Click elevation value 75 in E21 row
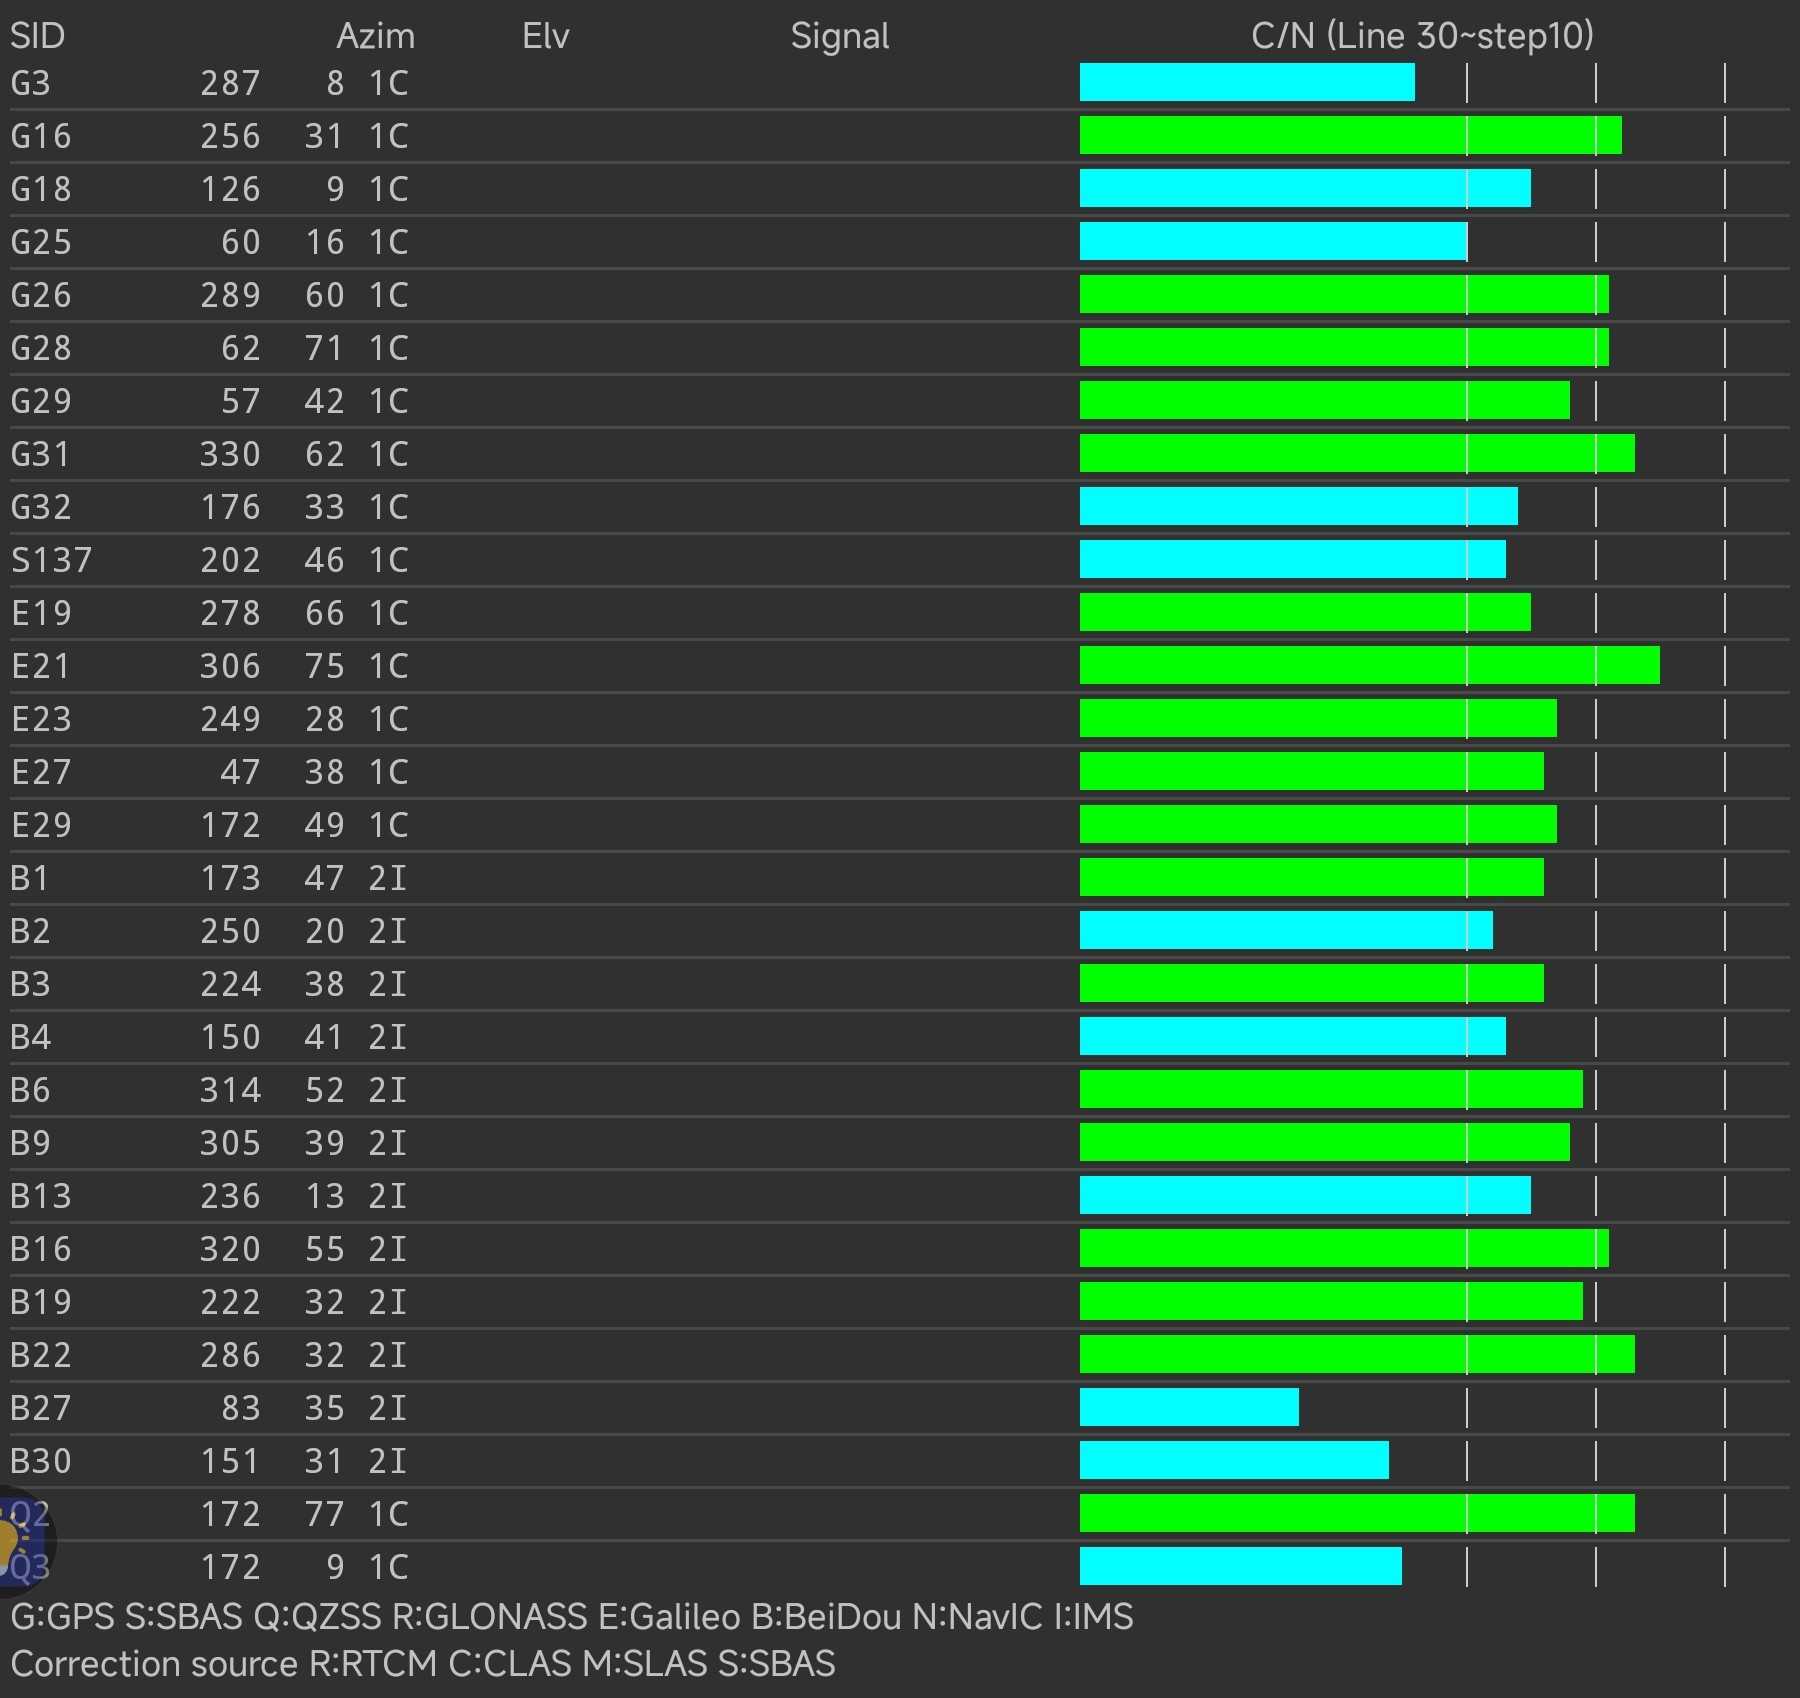Viewport: 1800px width, 1698px height. 325,666
